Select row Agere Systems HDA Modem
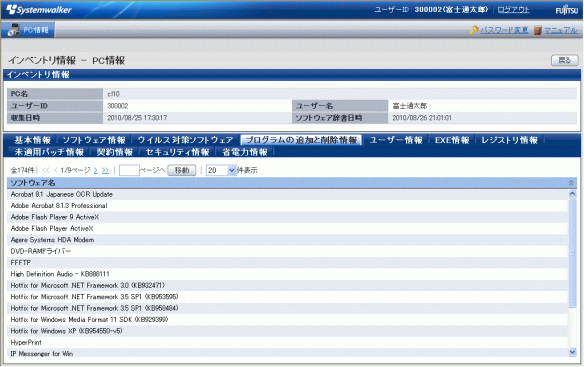The width and height of the screenshot is (584, 367). (287, 240)
